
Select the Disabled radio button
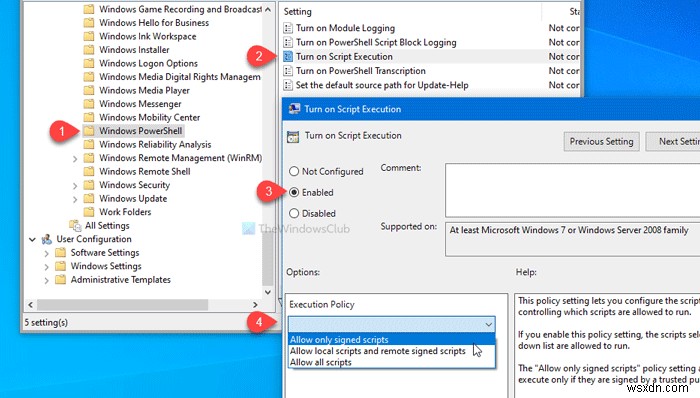tap(294, 213)
